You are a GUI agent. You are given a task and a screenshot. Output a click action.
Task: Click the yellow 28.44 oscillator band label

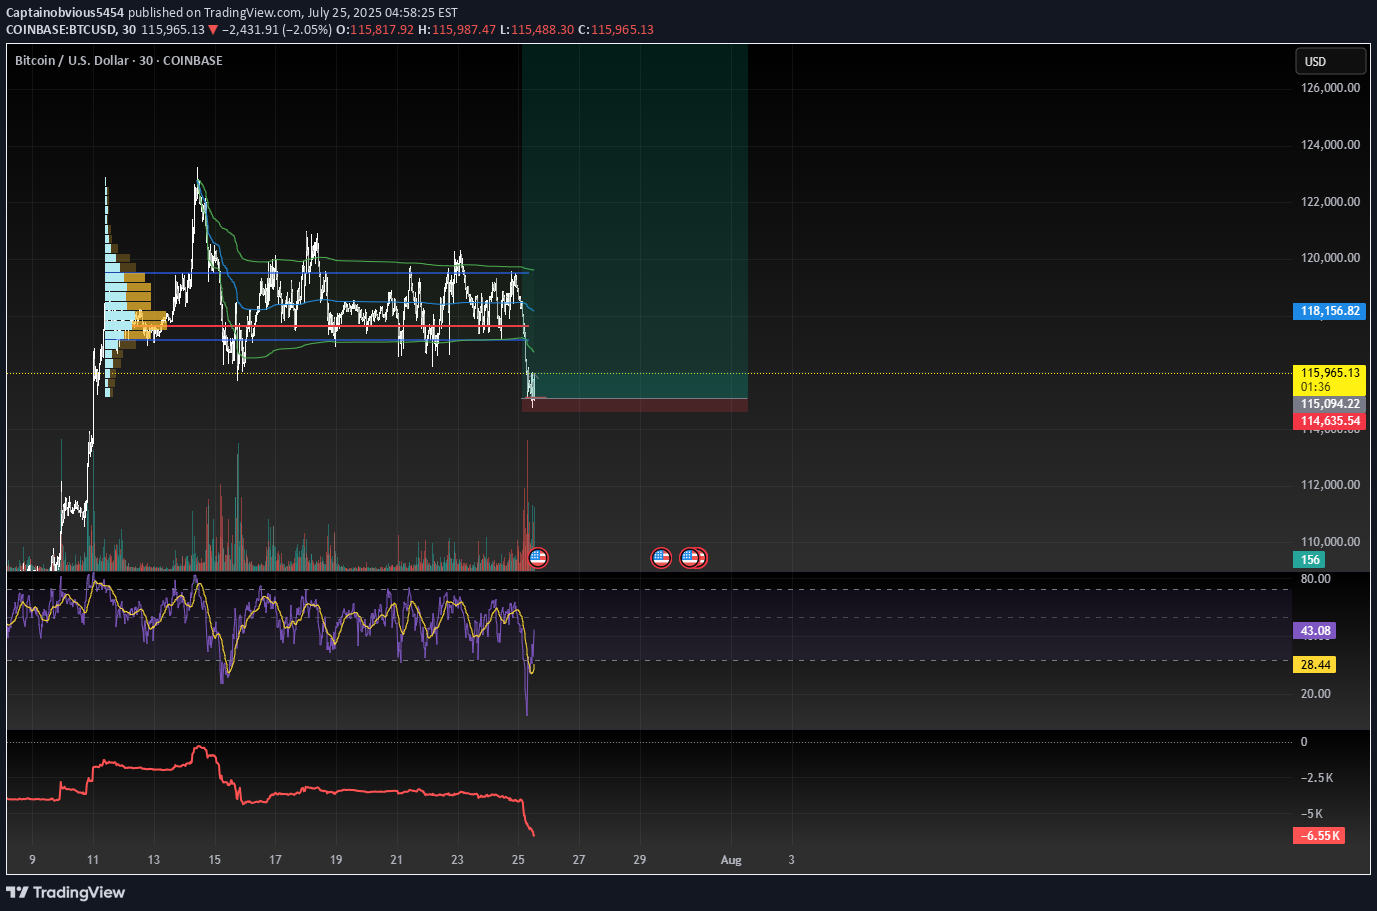coord(1314,664)
